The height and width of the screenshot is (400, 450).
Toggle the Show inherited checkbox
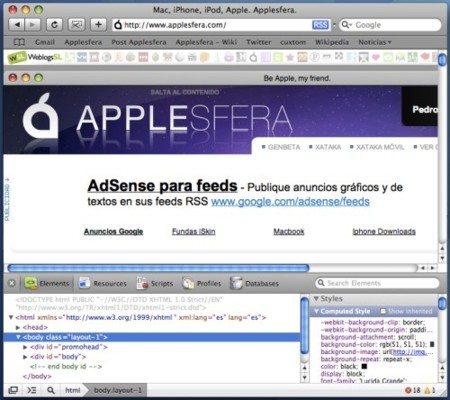pyautogui.click(x=383, y=311)
